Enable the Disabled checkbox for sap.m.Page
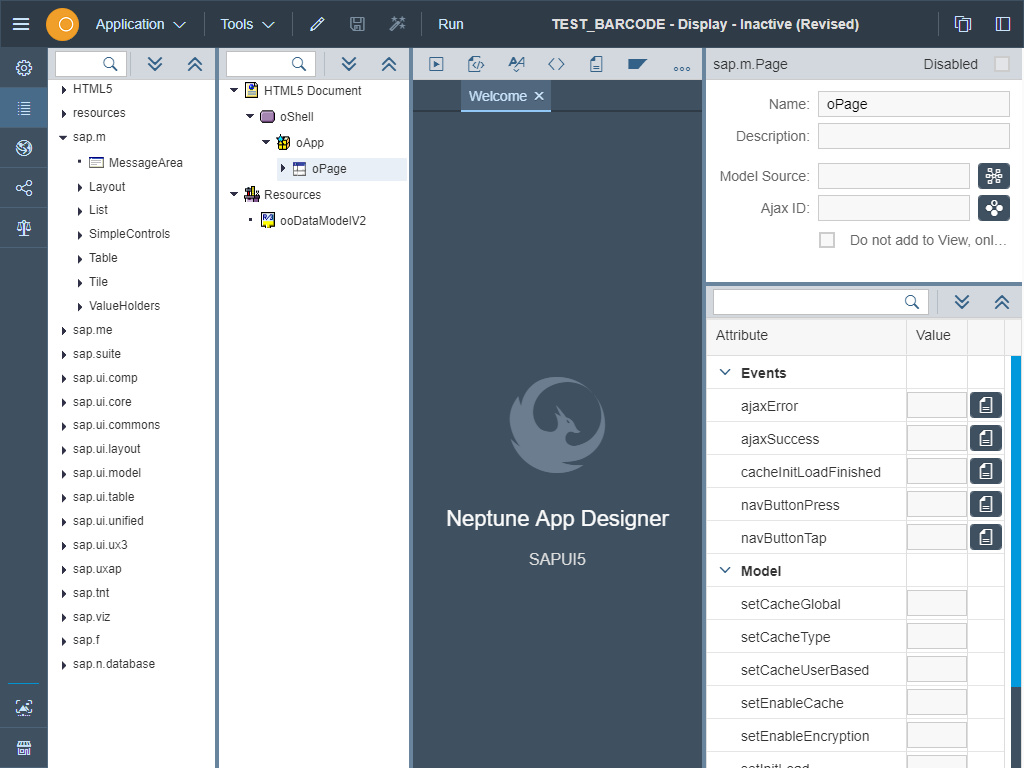The width and height of the screenshot is (1024, 768). click(1000, 63)
